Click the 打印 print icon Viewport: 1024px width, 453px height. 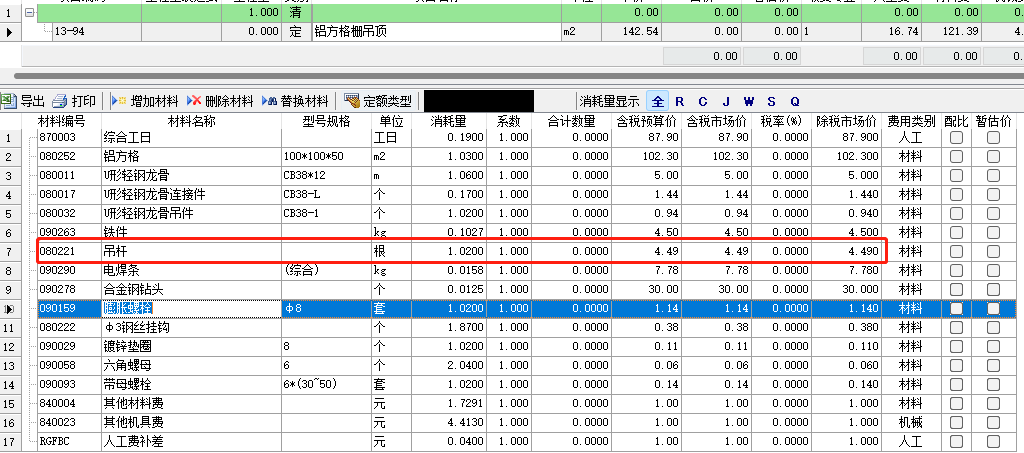pos(60,101)
